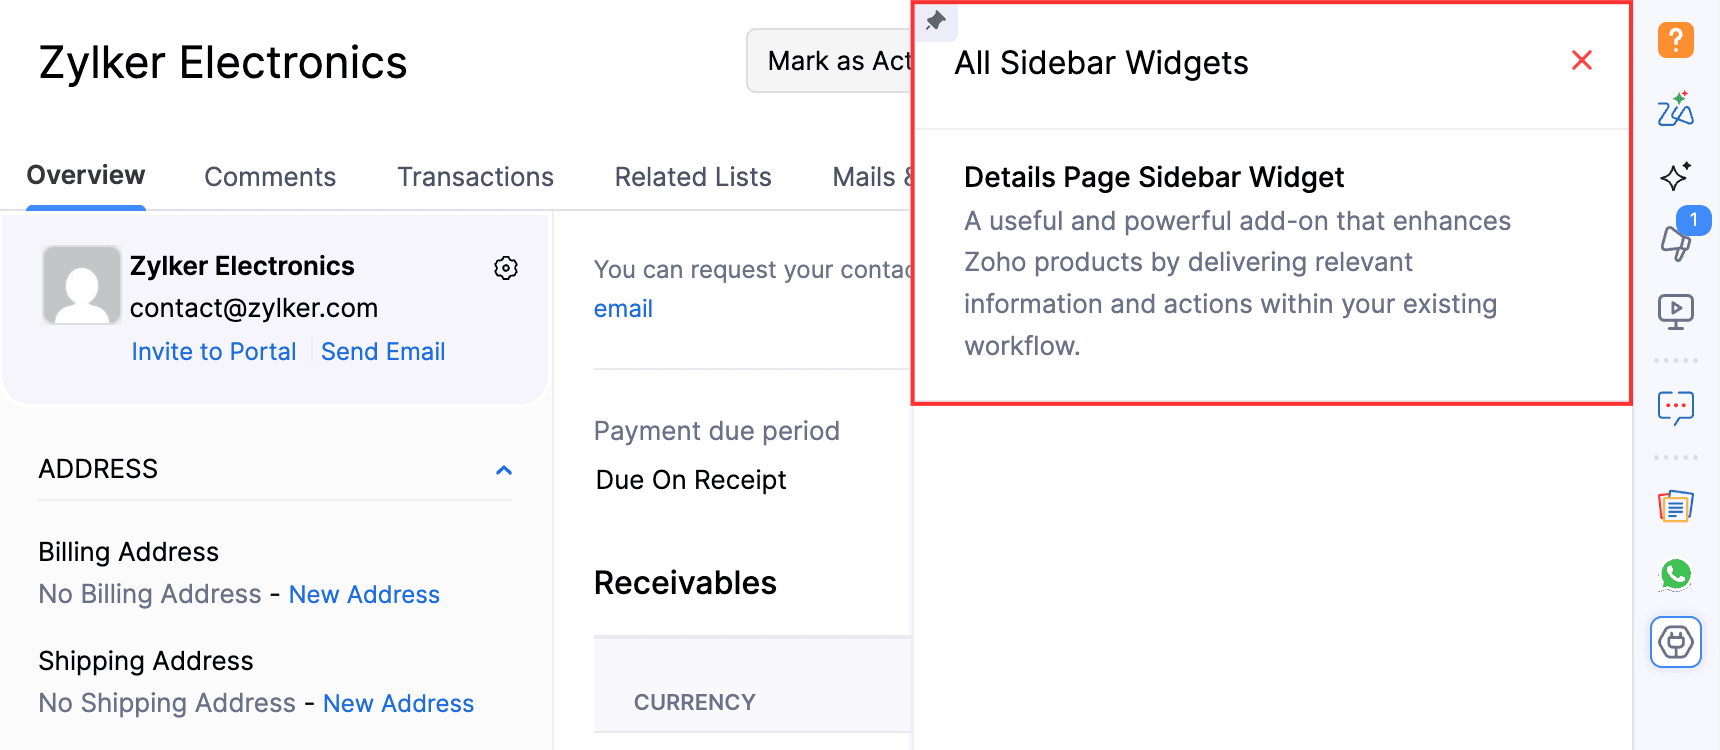Add a New Address for billing
Screen dimensions: 1720x750
pos(364,594)
